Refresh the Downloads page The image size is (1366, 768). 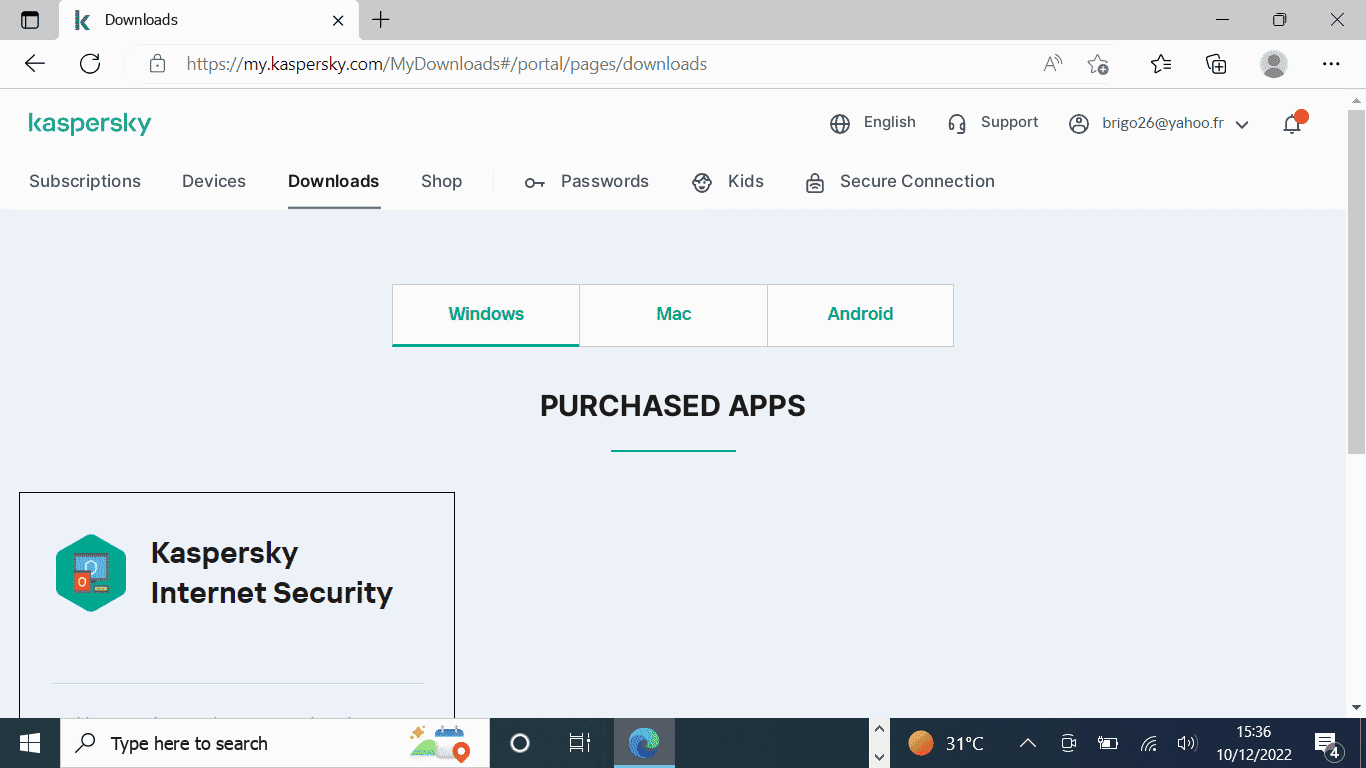tap(90, 64)
